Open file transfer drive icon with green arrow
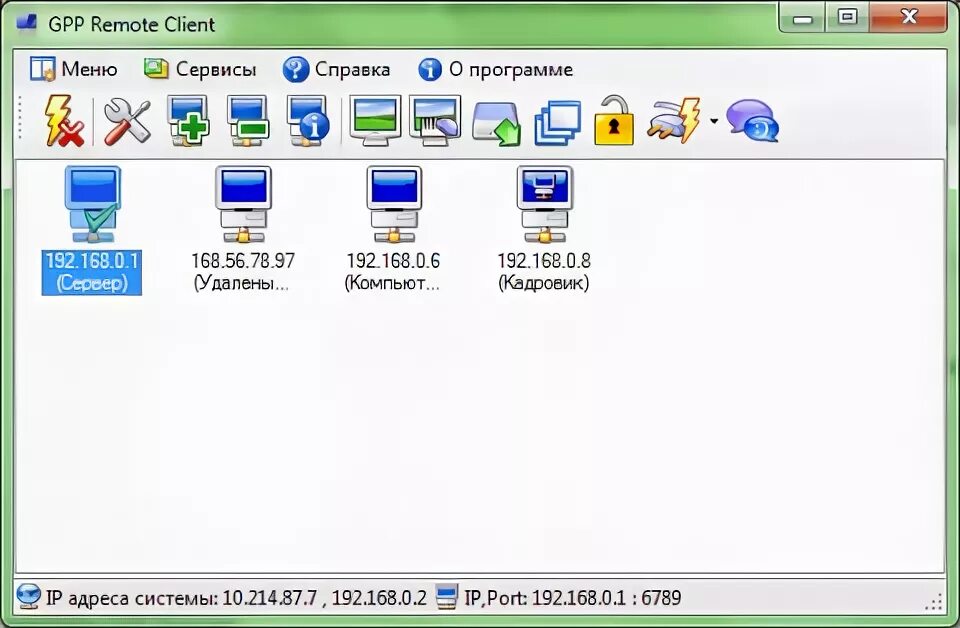 tap(496, 124)
